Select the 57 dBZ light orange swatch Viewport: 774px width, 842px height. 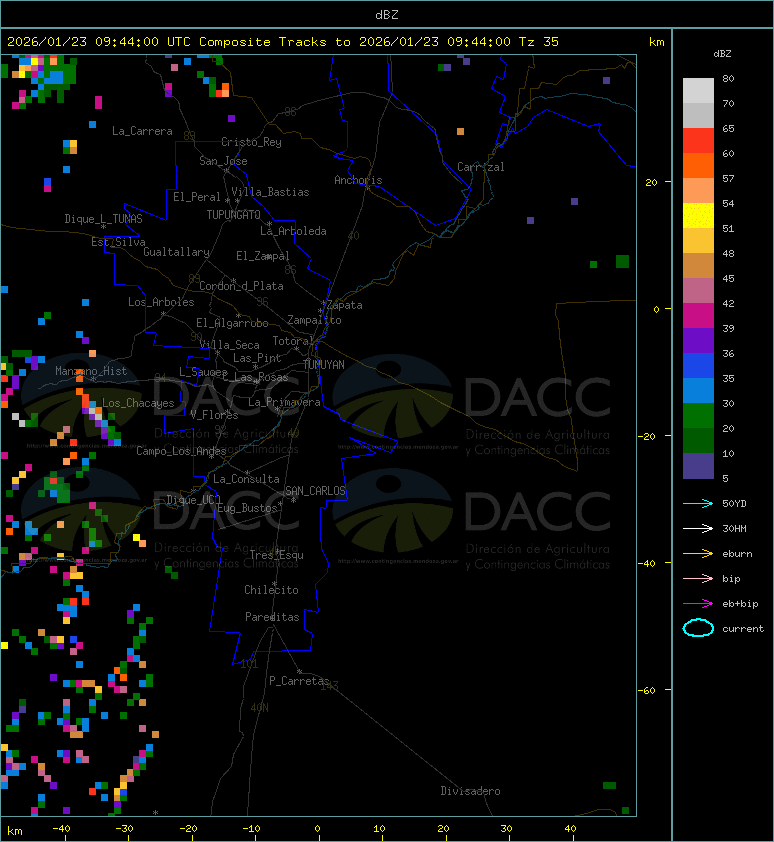tap(698, 191)
